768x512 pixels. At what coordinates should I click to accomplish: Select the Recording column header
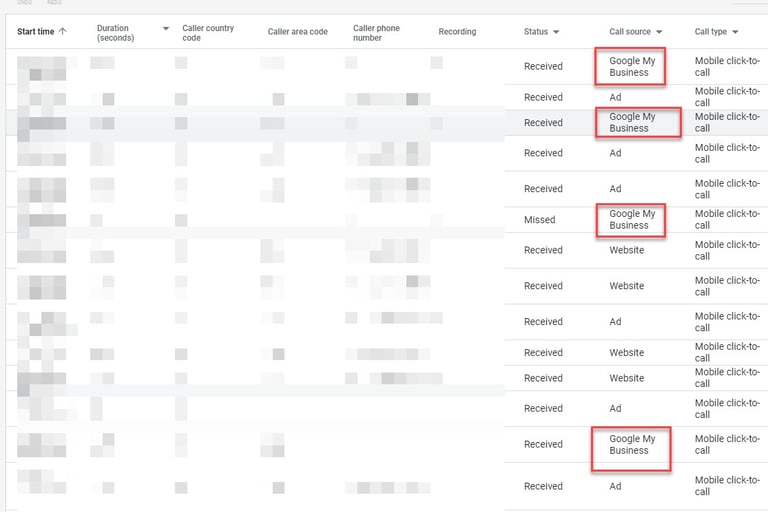(457, 31)
